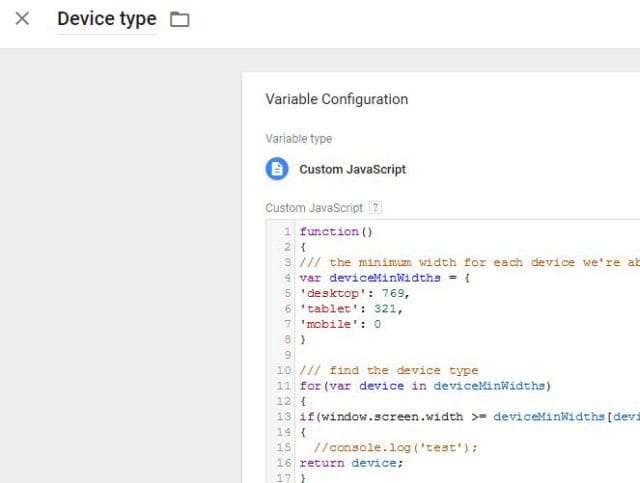The width and height of the screenshot is (640, 483).
Task: Click the Device type variable name field
Action: pos(107,19)
